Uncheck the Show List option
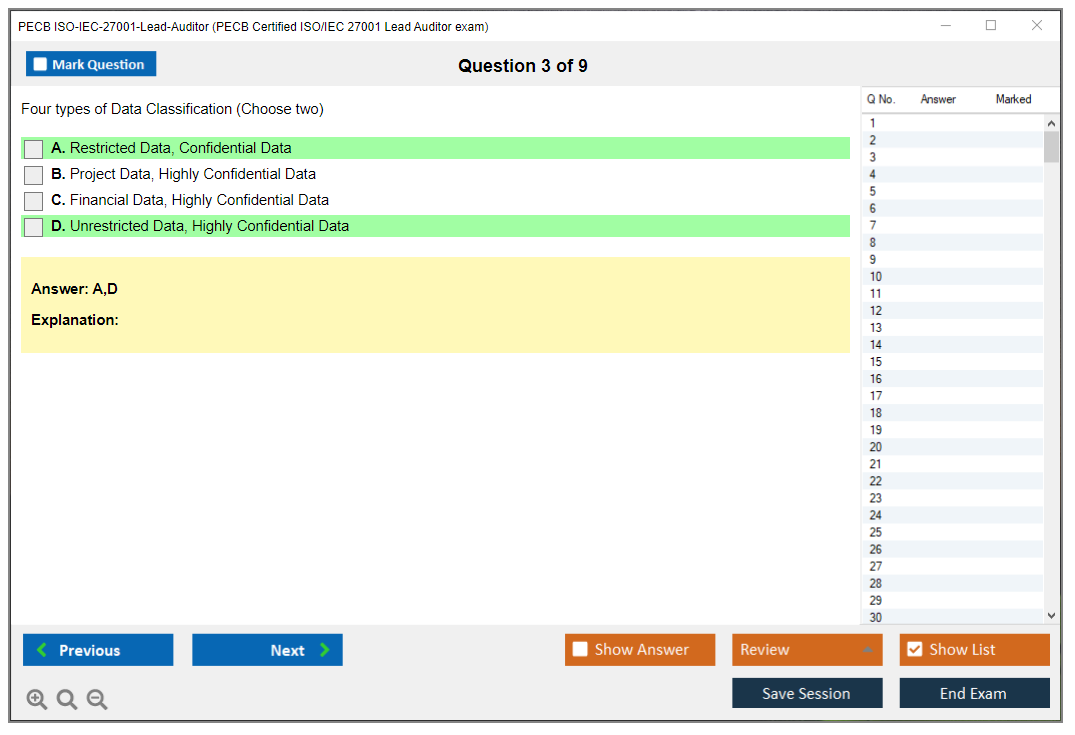The height and width of the screenshot is (735, 1075). pos(914,650)
